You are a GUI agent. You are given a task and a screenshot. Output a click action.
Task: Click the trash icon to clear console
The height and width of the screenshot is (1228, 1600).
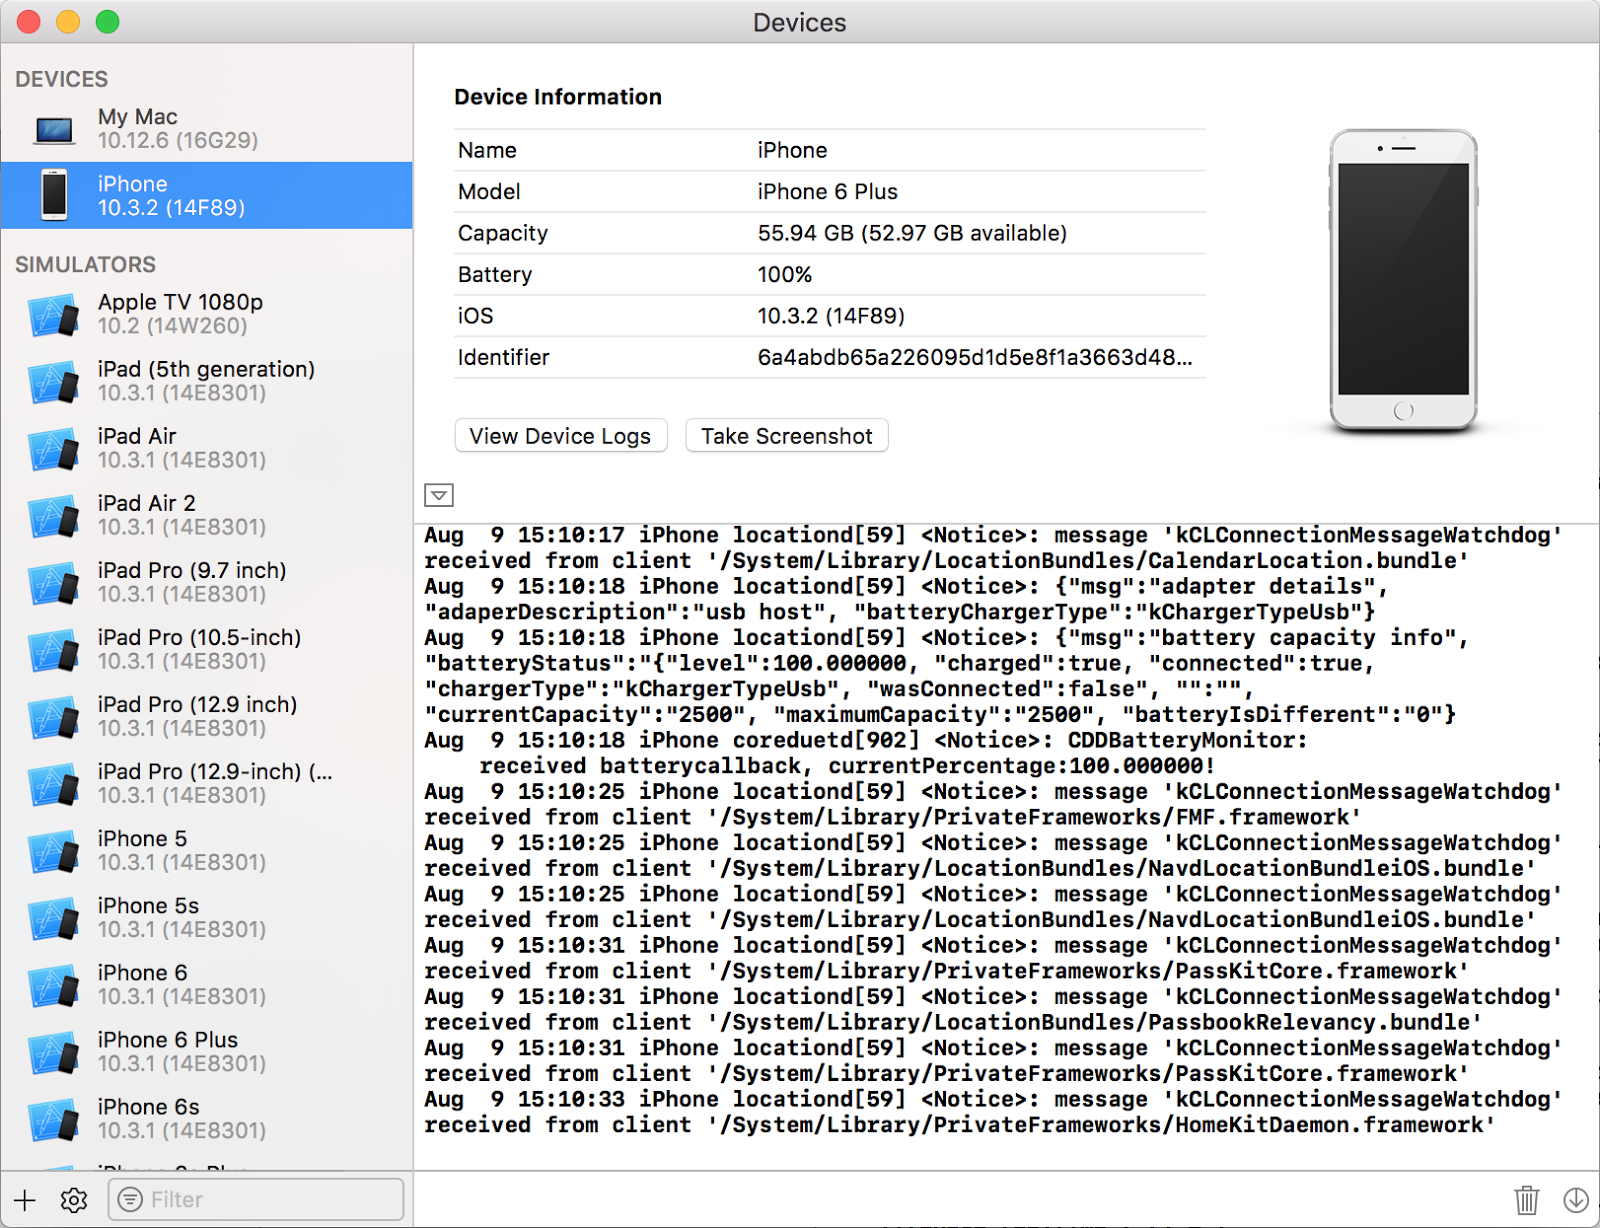click(1527, 1199)
